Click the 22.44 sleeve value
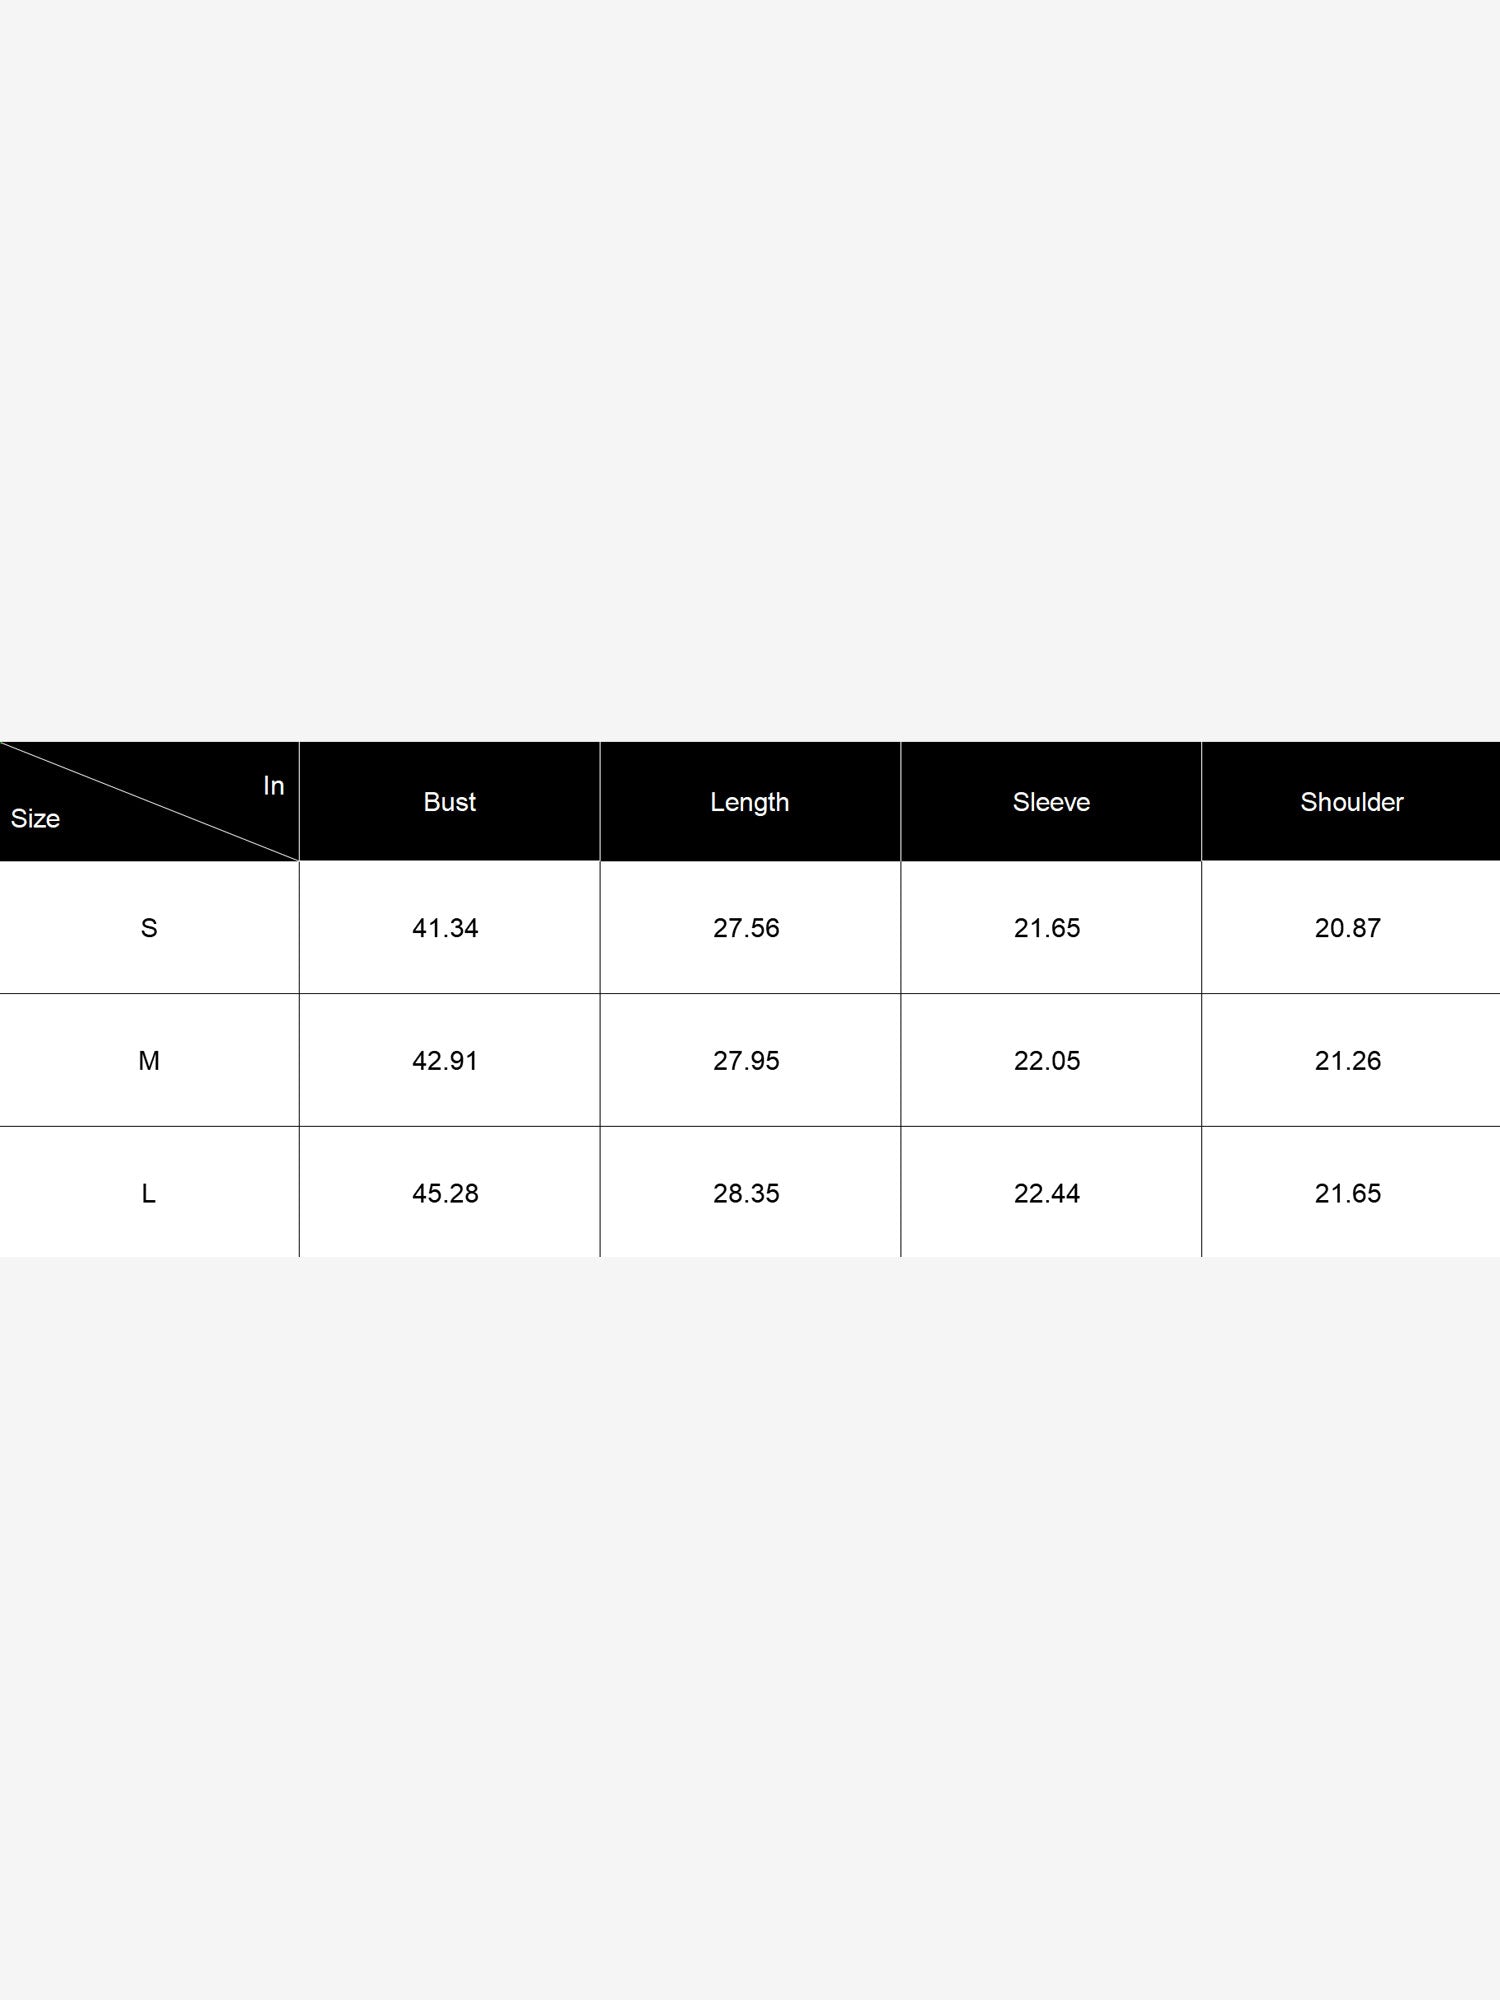 point(1047,1194)
